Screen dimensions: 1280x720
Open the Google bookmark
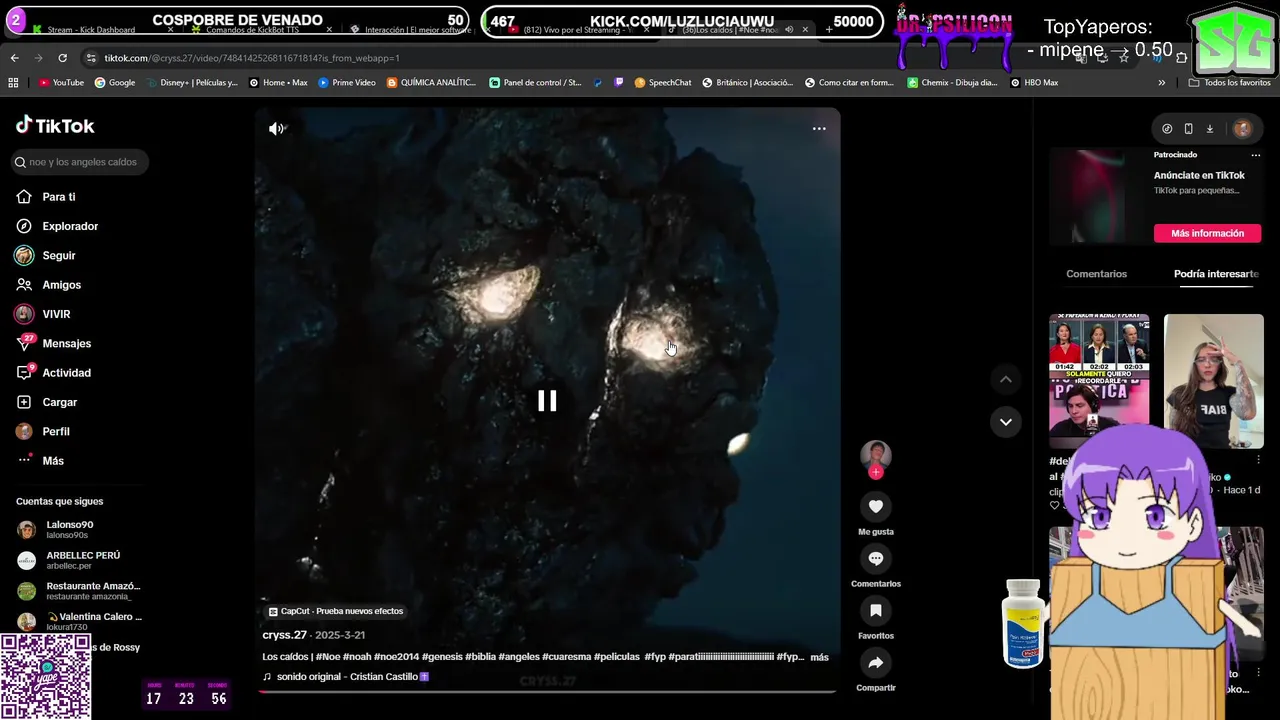pyautogui.click(x=115, y=83)
